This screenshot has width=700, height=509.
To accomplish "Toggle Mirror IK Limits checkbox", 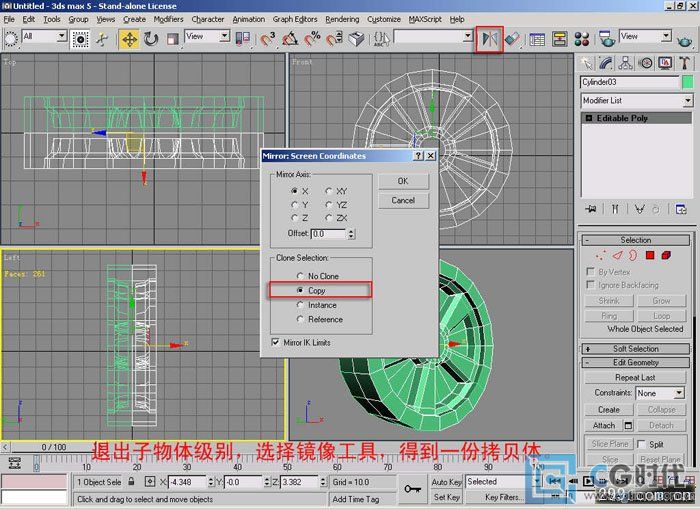I will pyautogui.click(x=275, y=342).
